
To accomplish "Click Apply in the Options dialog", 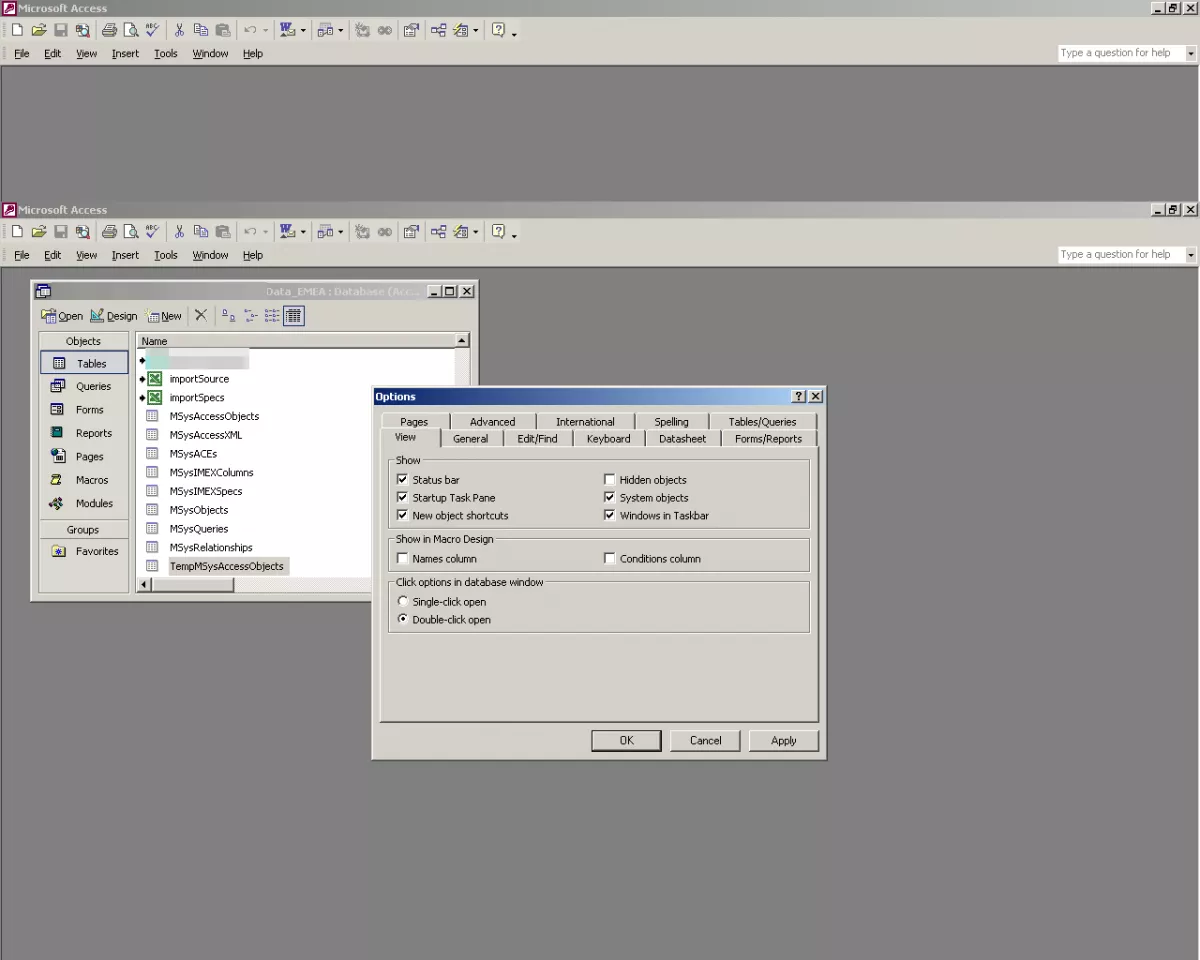I will tap(784, 740).
